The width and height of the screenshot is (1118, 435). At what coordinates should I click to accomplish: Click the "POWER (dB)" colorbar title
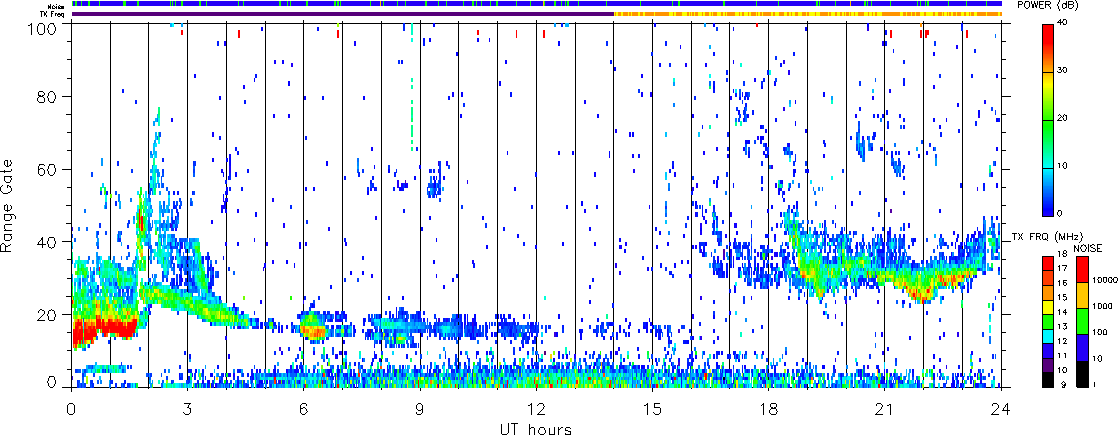click(1049, 6)
